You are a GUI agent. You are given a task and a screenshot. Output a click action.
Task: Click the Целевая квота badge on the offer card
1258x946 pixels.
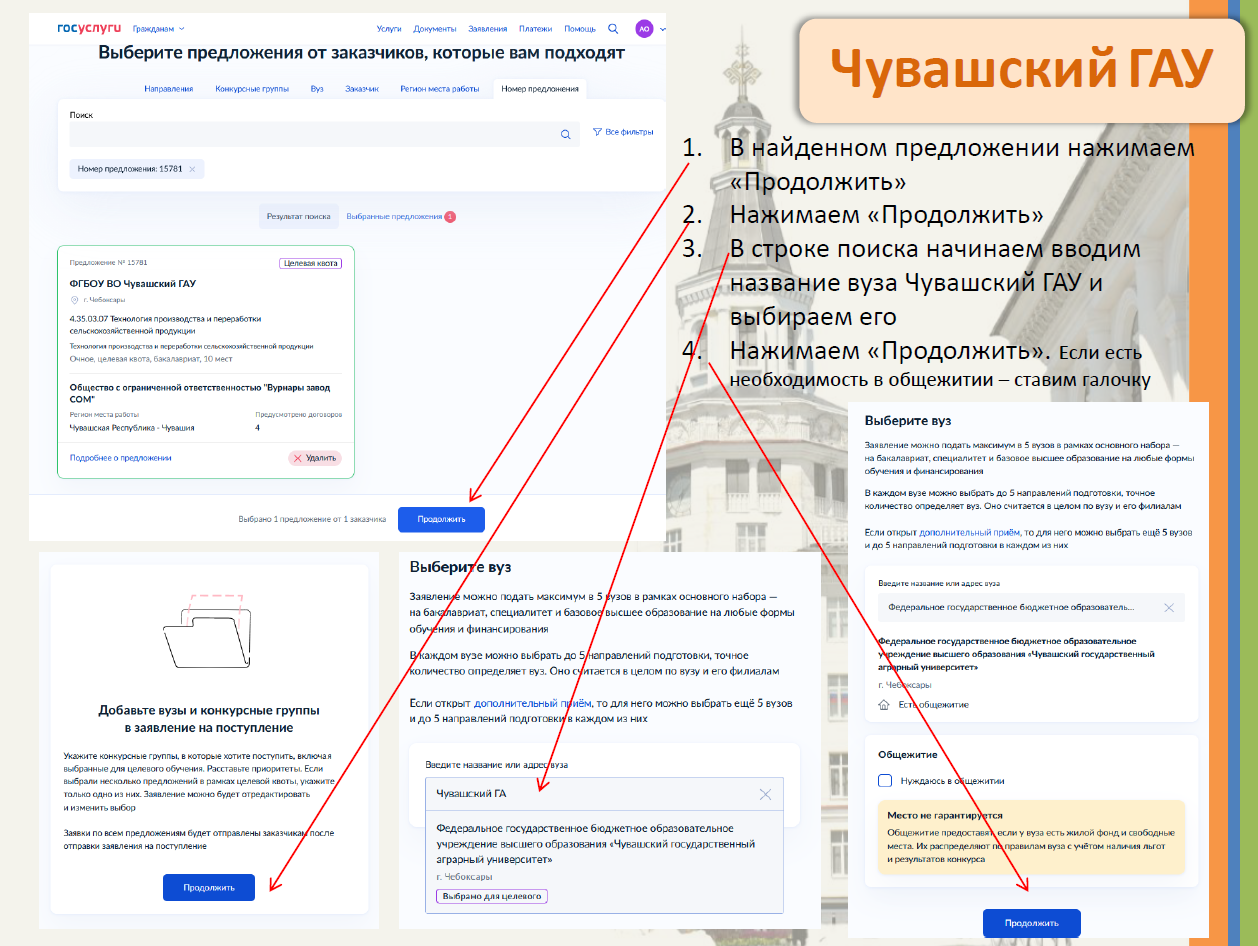(311, 263)
